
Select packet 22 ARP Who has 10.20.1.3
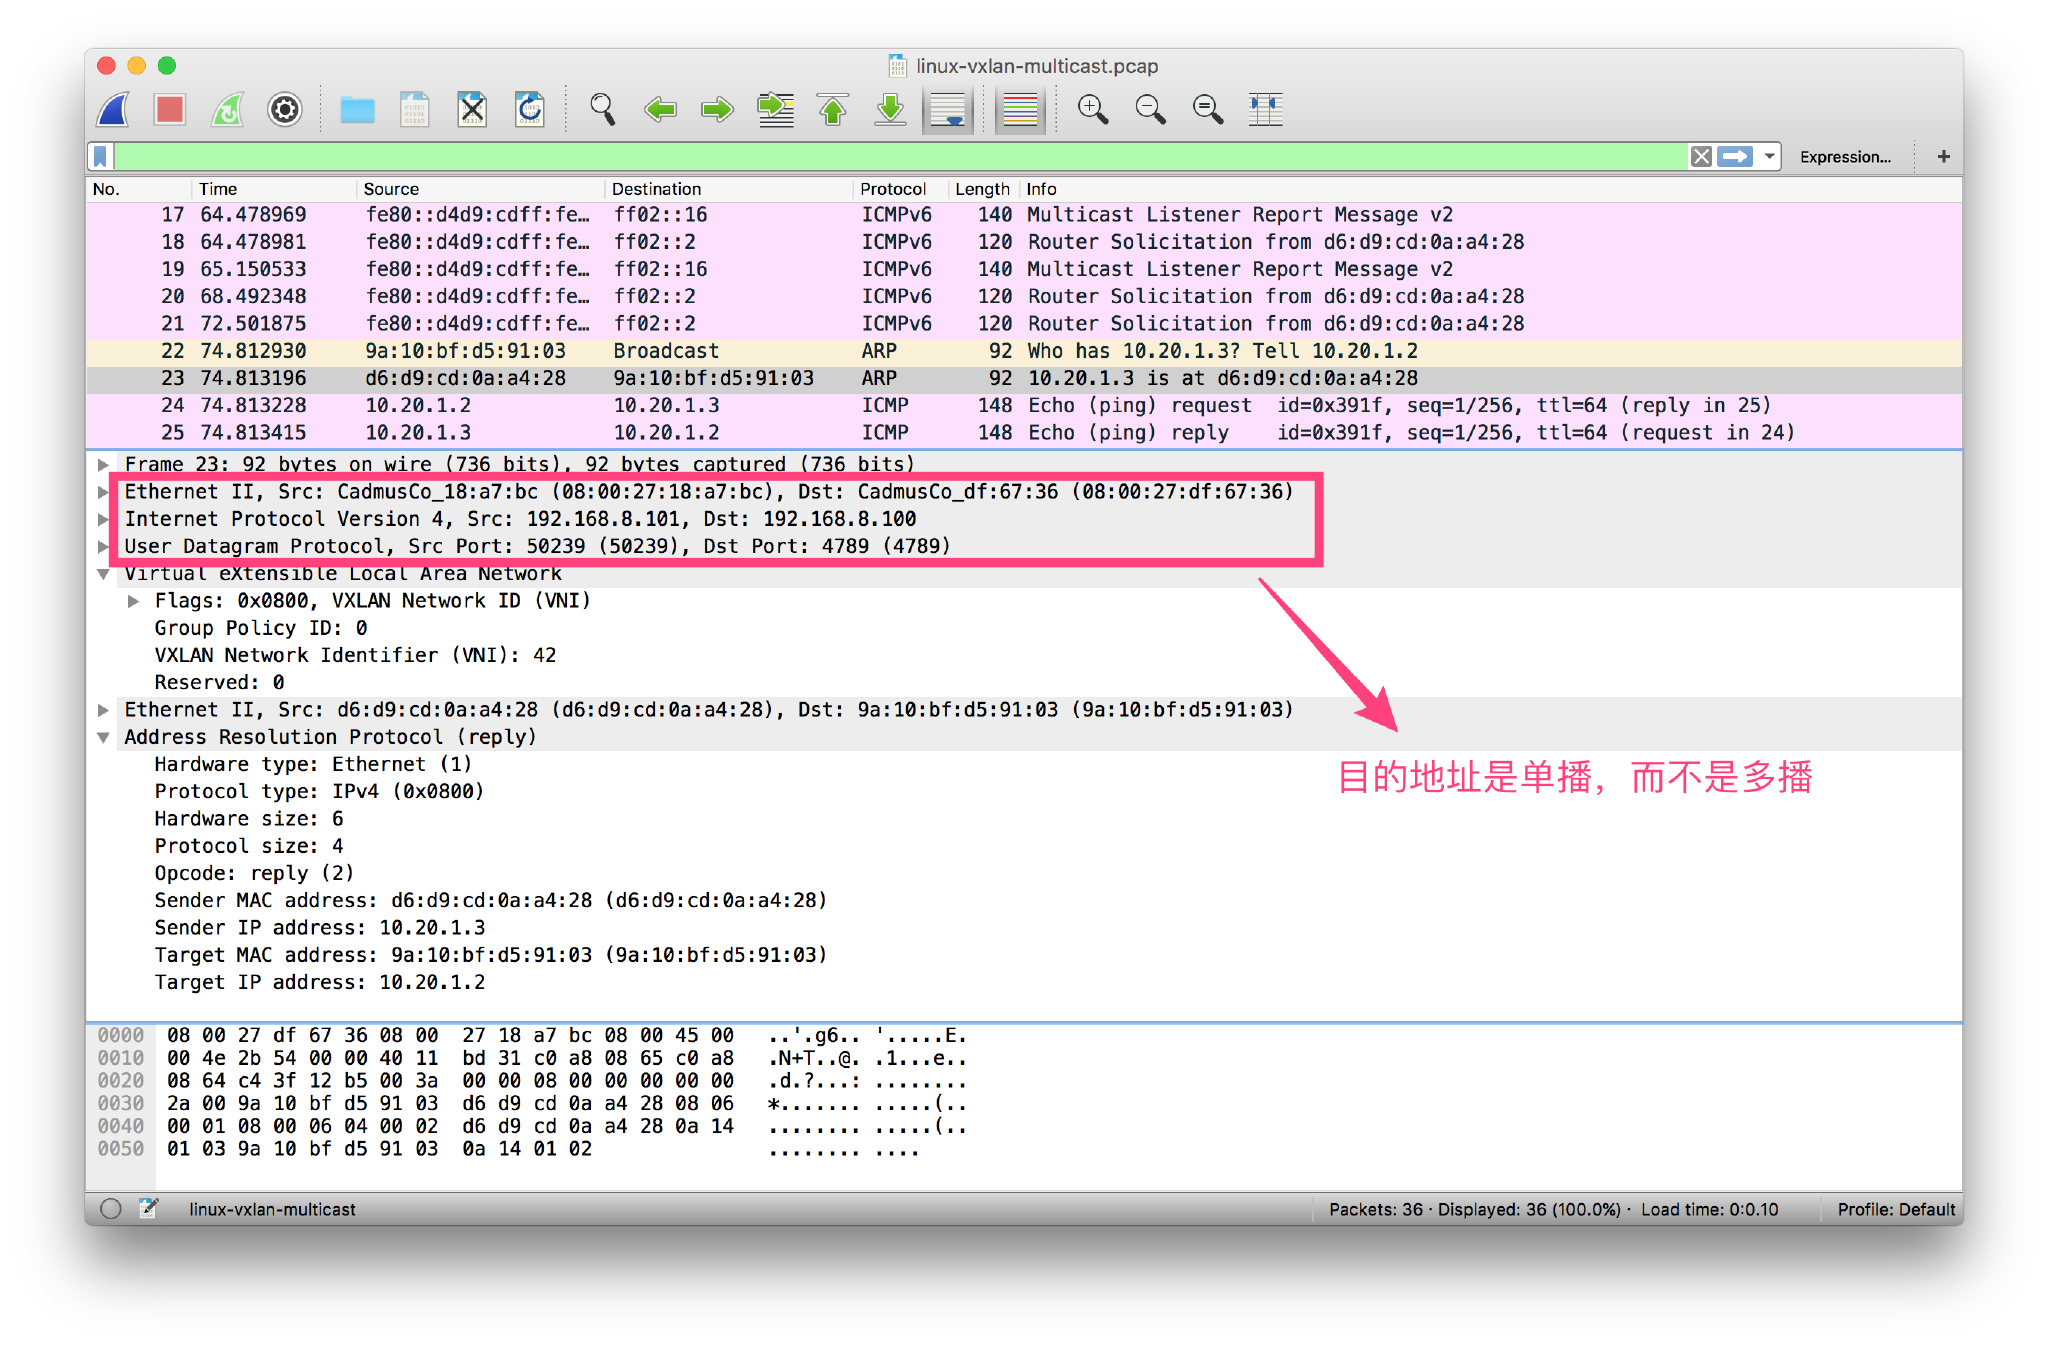click(1024, 351)
